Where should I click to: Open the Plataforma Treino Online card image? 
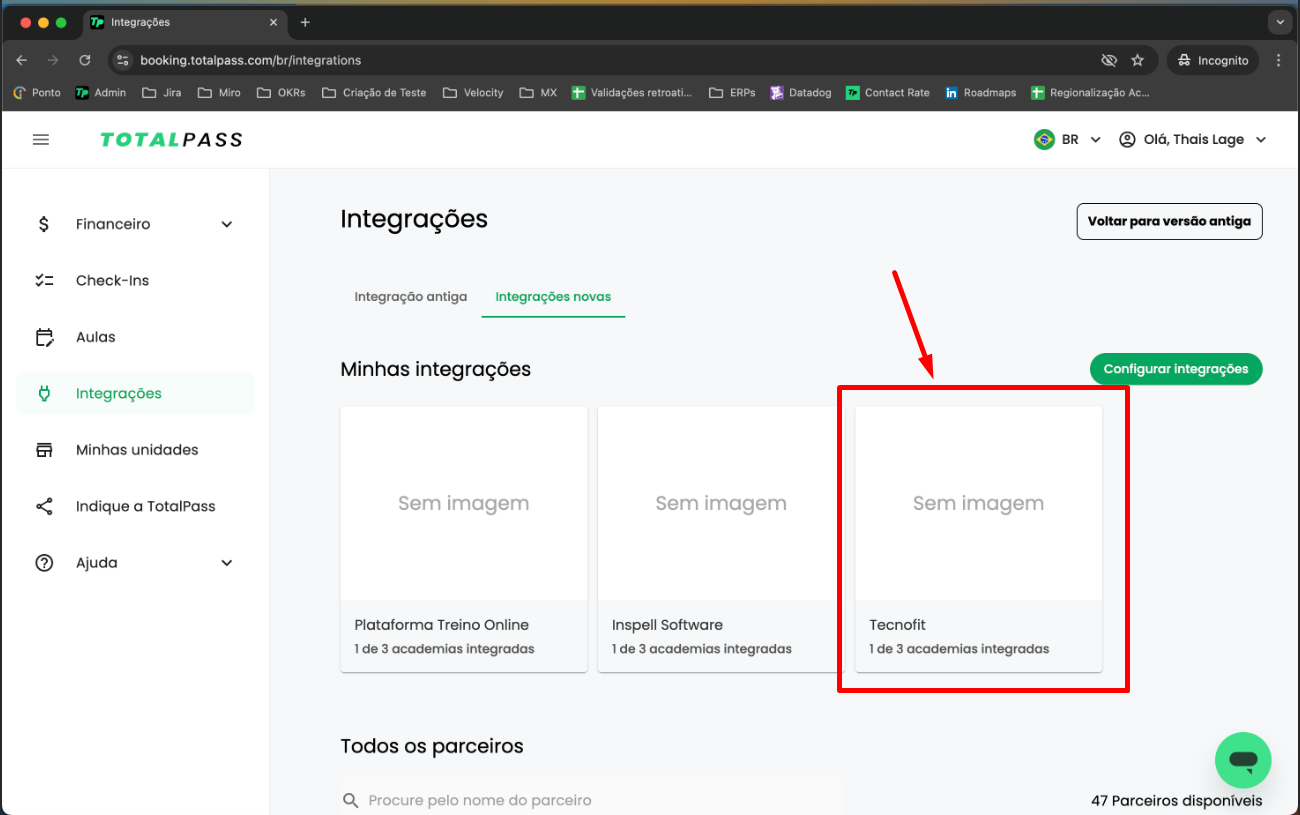pos(464,503)
